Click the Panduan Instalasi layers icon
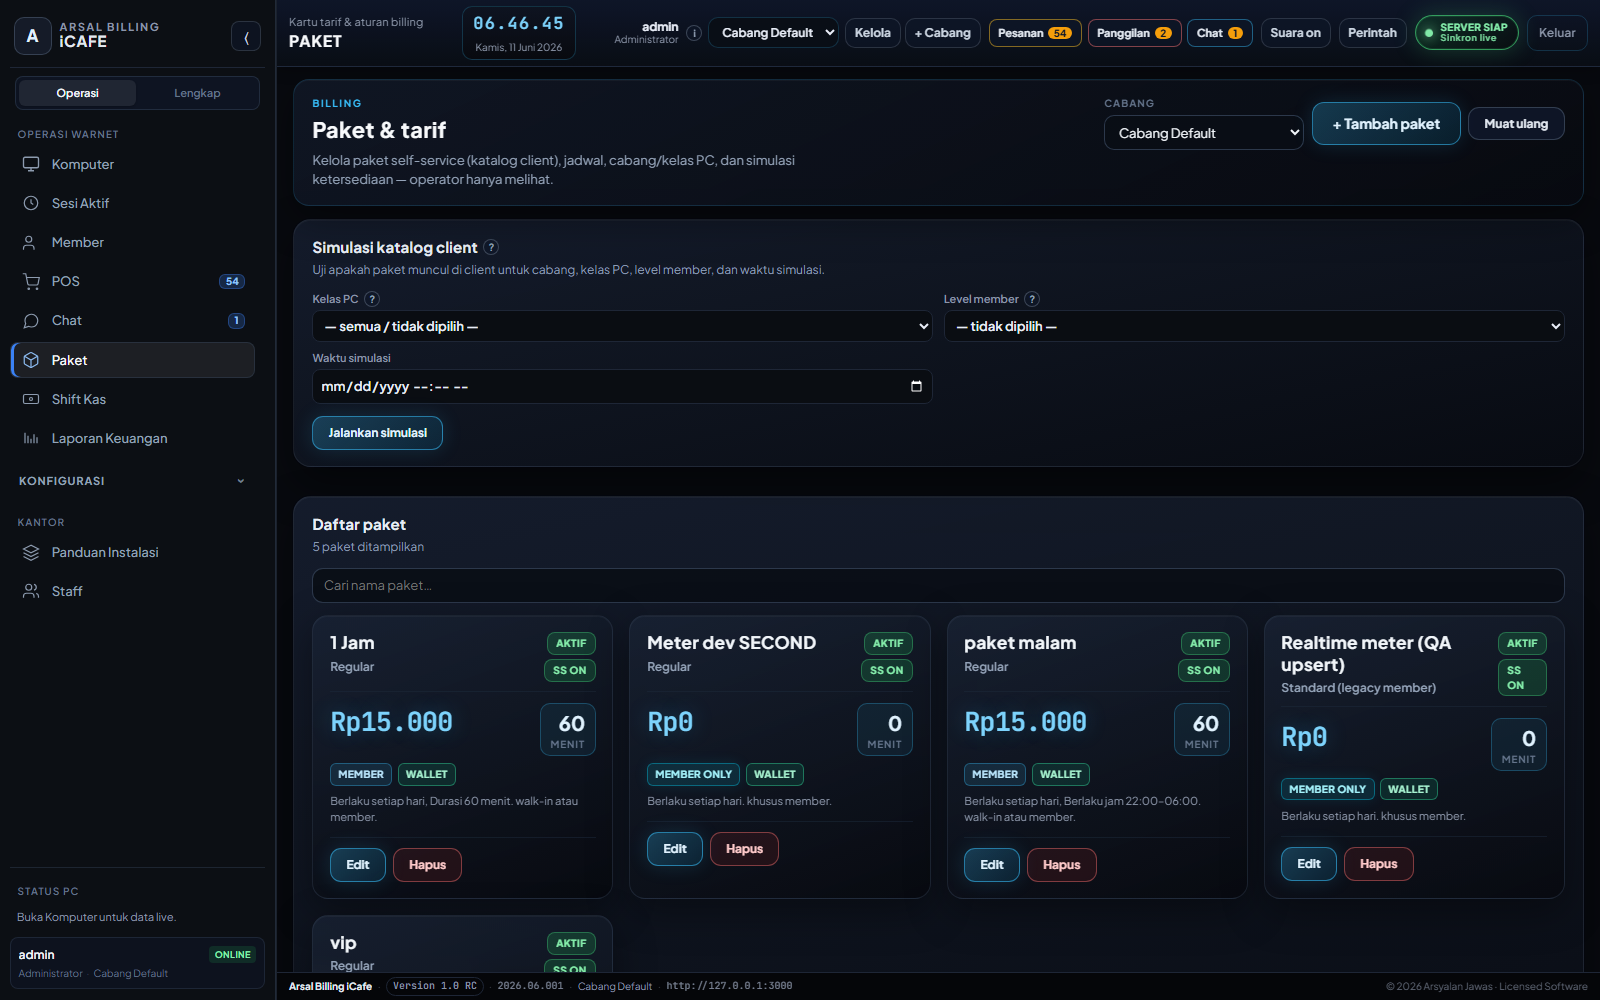Image resolution: width=1600 pixels, height=1000 pixels. point(31,552)
